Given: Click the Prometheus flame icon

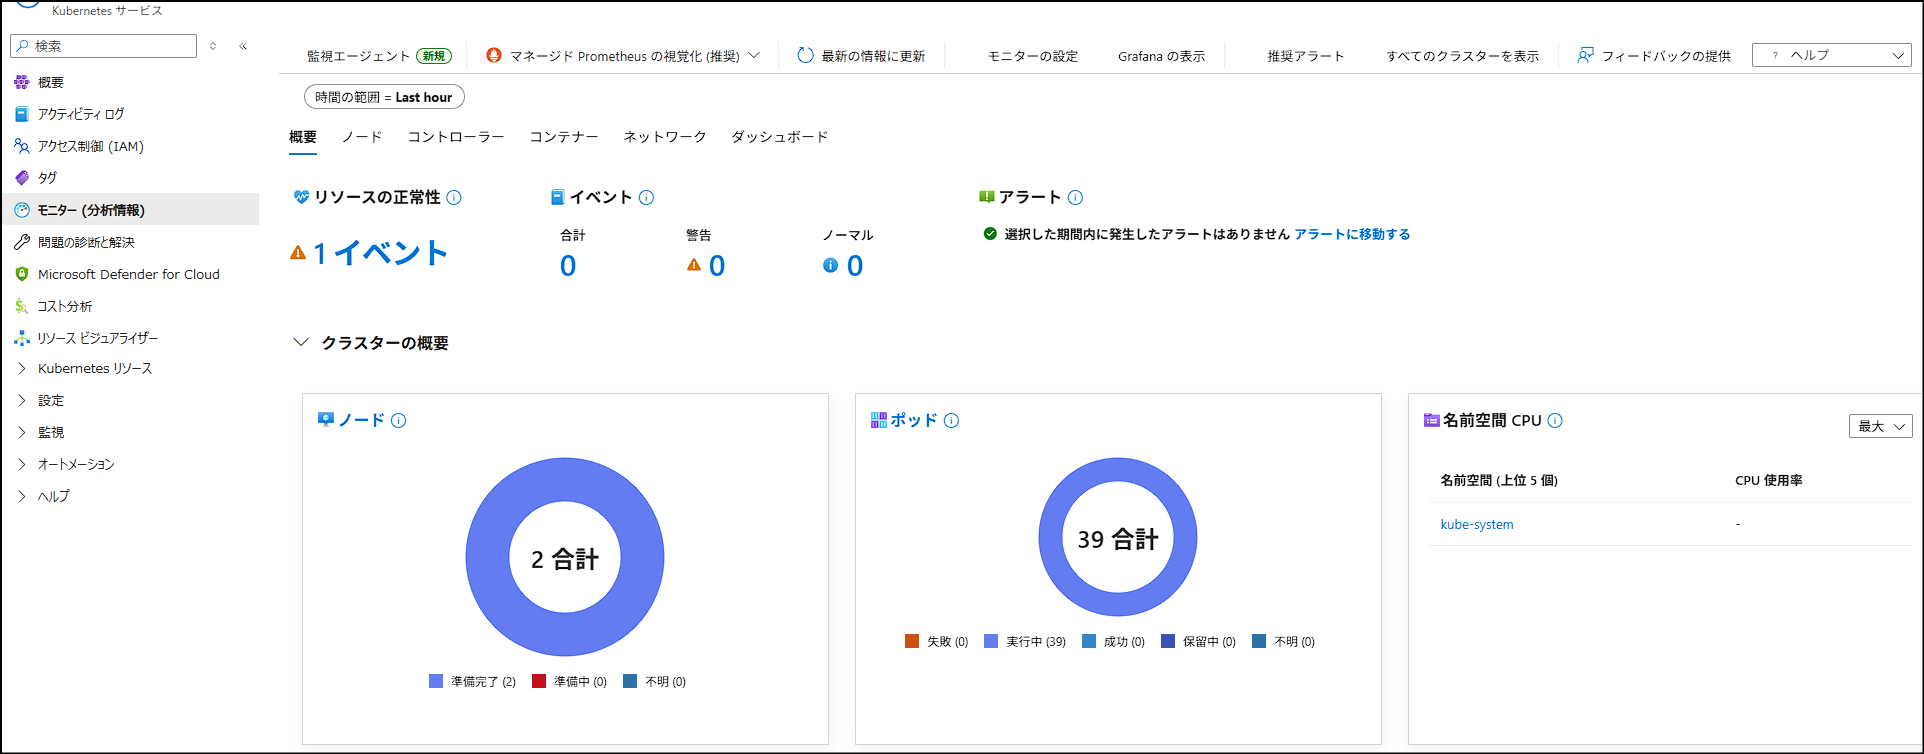Looking at the screenshot, I should [x=493, y=55].
